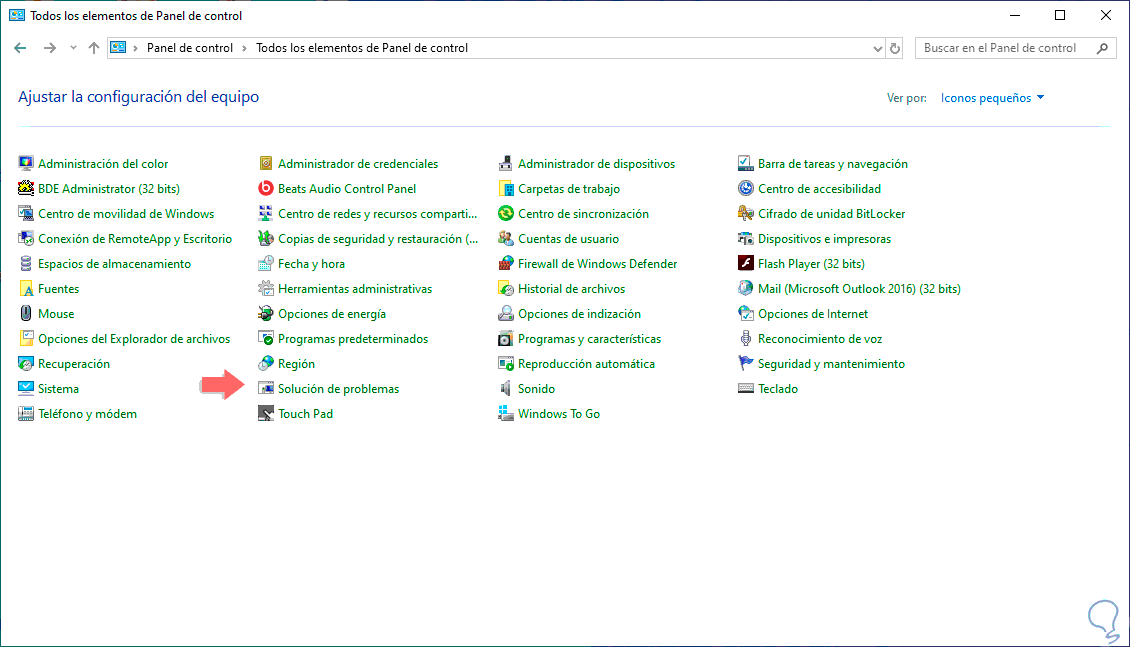Open the Mouse icon
1130x647 pixels.
26,313
